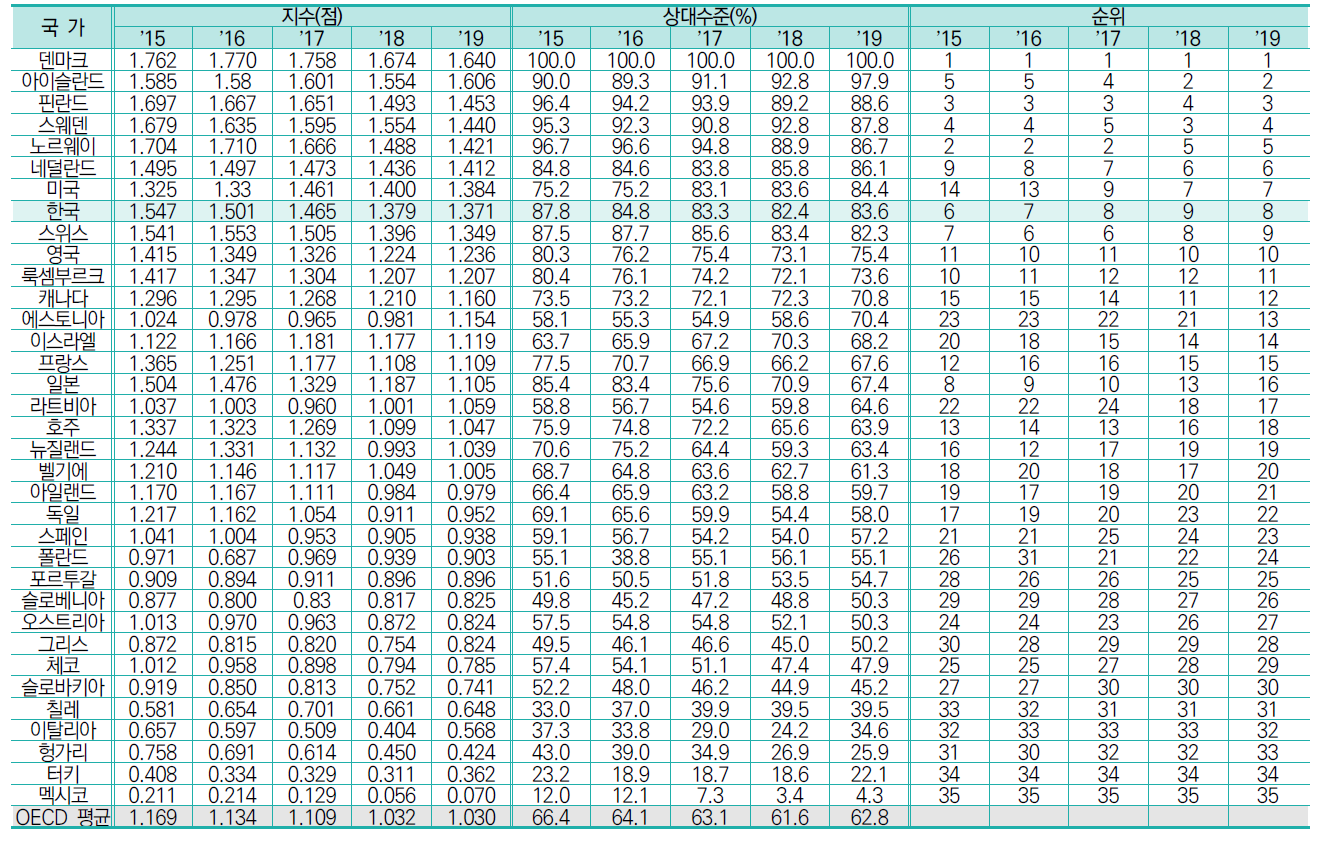Viewport: 1326px width, 847px height.
Task: Select the '슬로베니아' row label
Action: point(63,602)
